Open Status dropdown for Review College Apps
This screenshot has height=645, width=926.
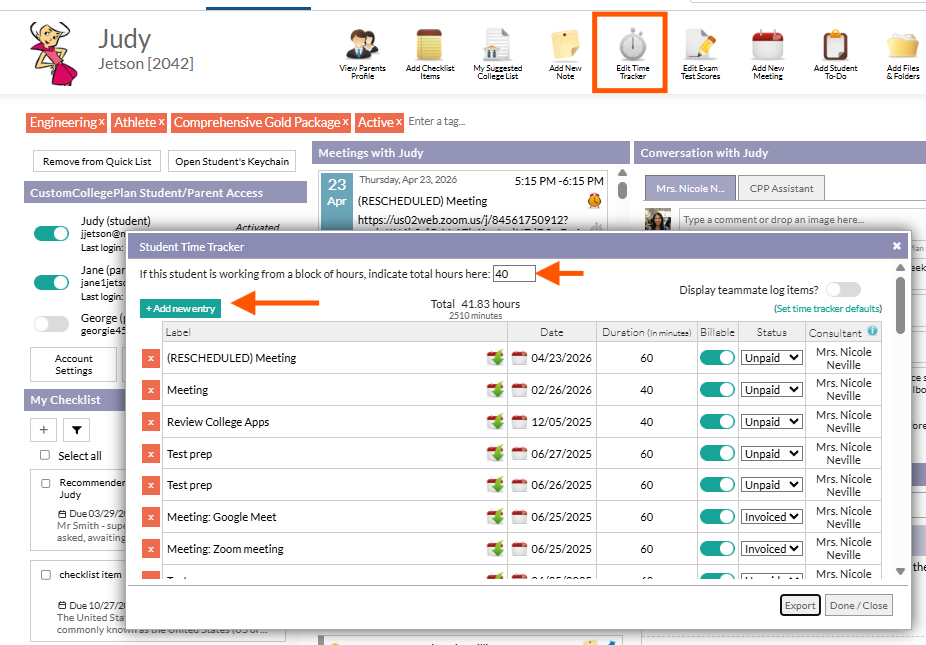click(771, 422)
